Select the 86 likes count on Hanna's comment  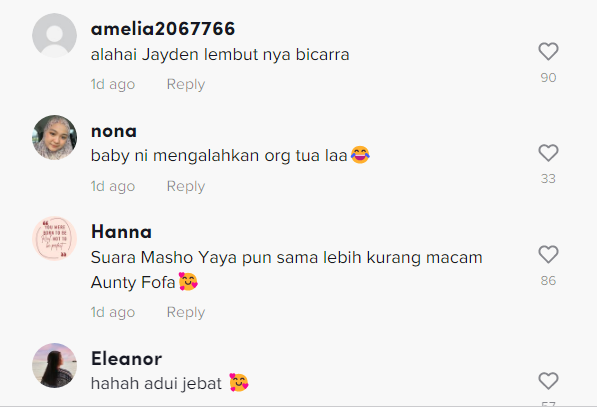pos(548,281)
